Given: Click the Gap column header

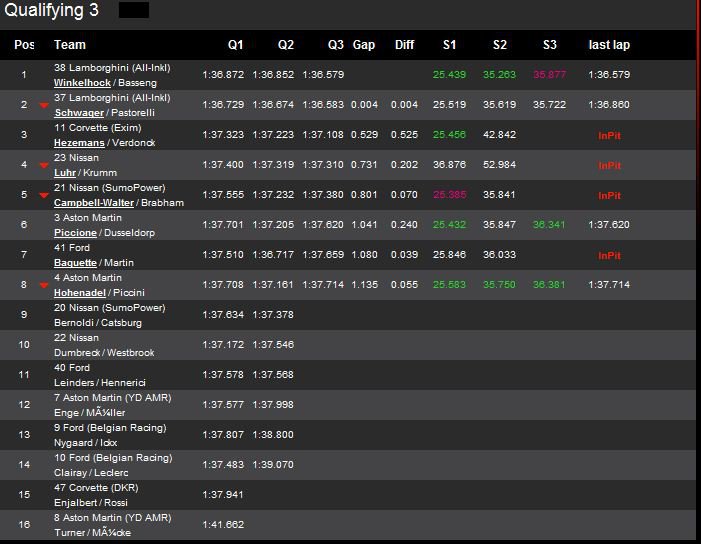Looking at the screenshot, I should tap(364, 45).
